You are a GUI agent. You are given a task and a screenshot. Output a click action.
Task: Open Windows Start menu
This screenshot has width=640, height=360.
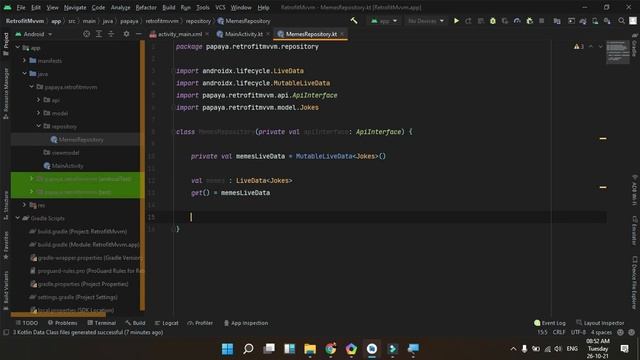227,349
